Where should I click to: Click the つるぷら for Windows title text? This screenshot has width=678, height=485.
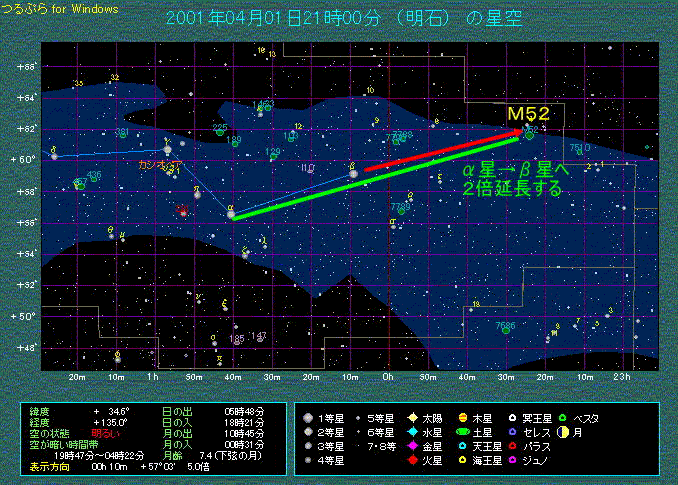[59, 8]
